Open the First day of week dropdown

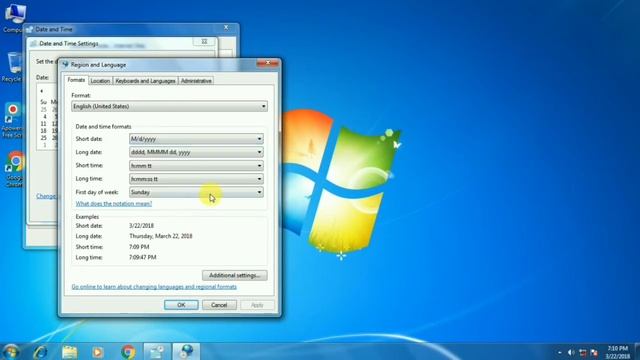click(x=196, y=192)
